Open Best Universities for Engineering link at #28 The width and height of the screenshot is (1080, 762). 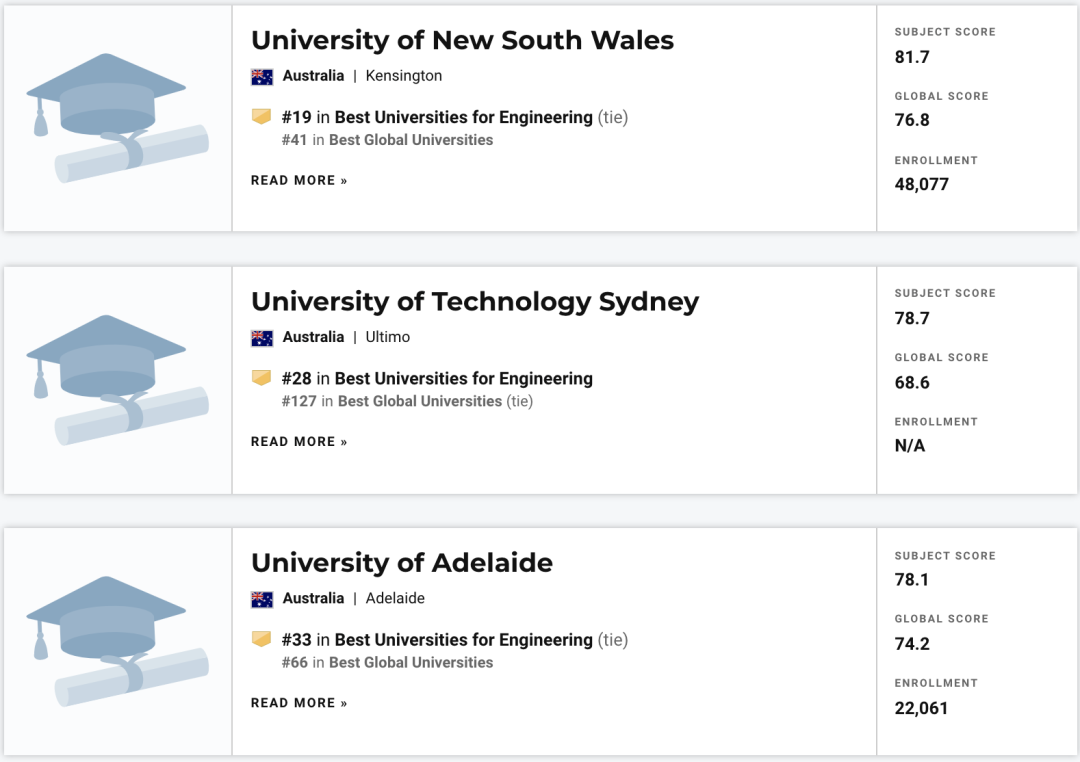(x=464, y=378)
